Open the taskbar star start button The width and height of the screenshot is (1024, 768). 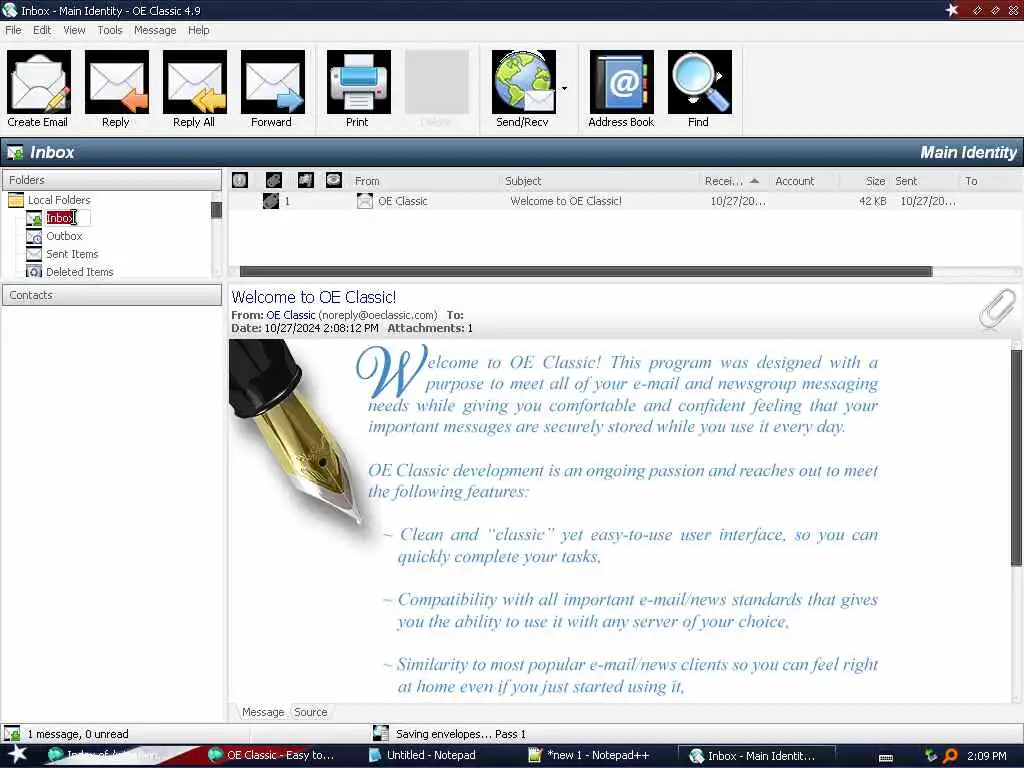click(x=17, y=754)
